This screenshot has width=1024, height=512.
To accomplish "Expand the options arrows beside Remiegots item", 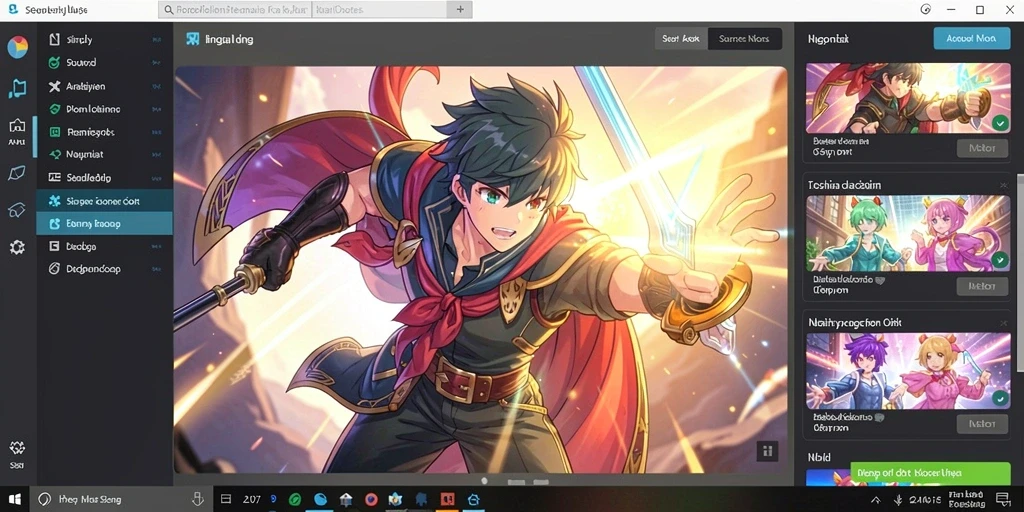I will pos(157,132).
